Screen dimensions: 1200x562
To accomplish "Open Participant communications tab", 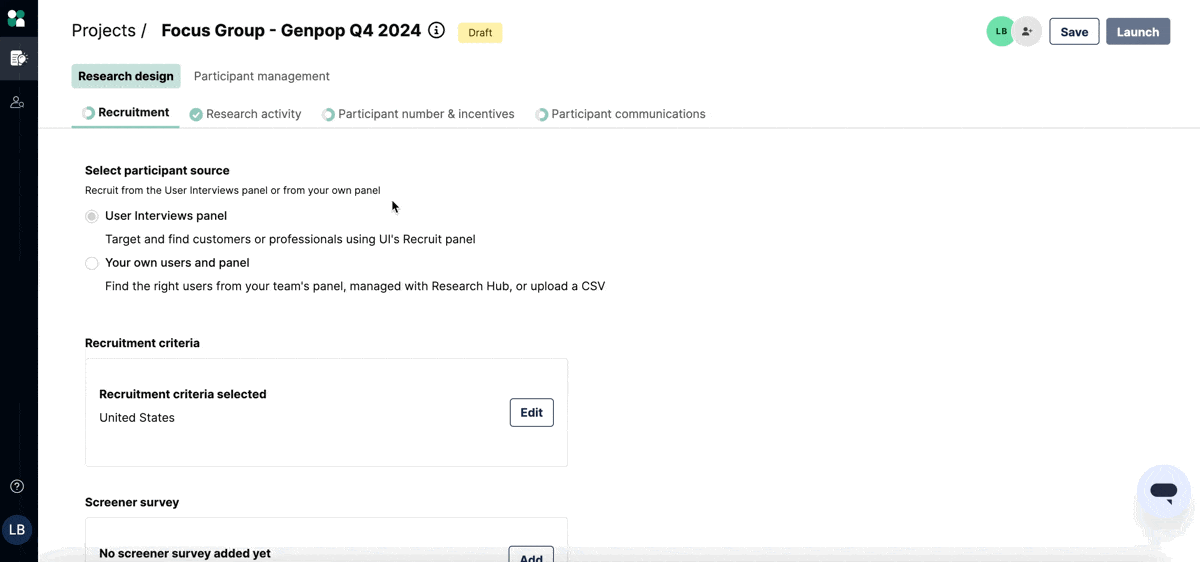I will [628, 114].
